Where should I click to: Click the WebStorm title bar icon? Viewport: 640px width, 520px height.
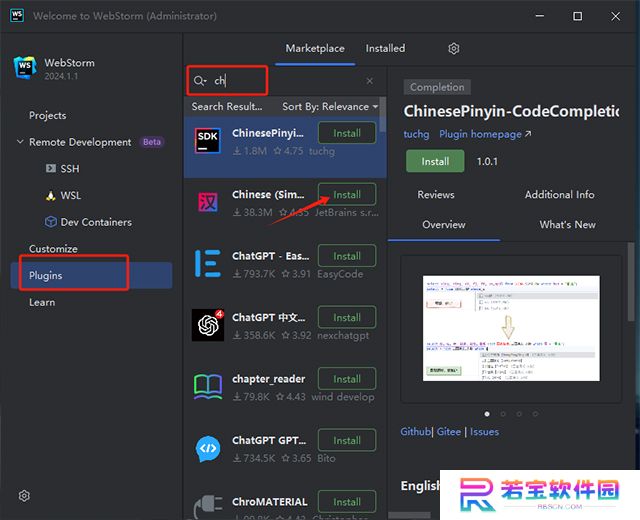click(17, 16)
